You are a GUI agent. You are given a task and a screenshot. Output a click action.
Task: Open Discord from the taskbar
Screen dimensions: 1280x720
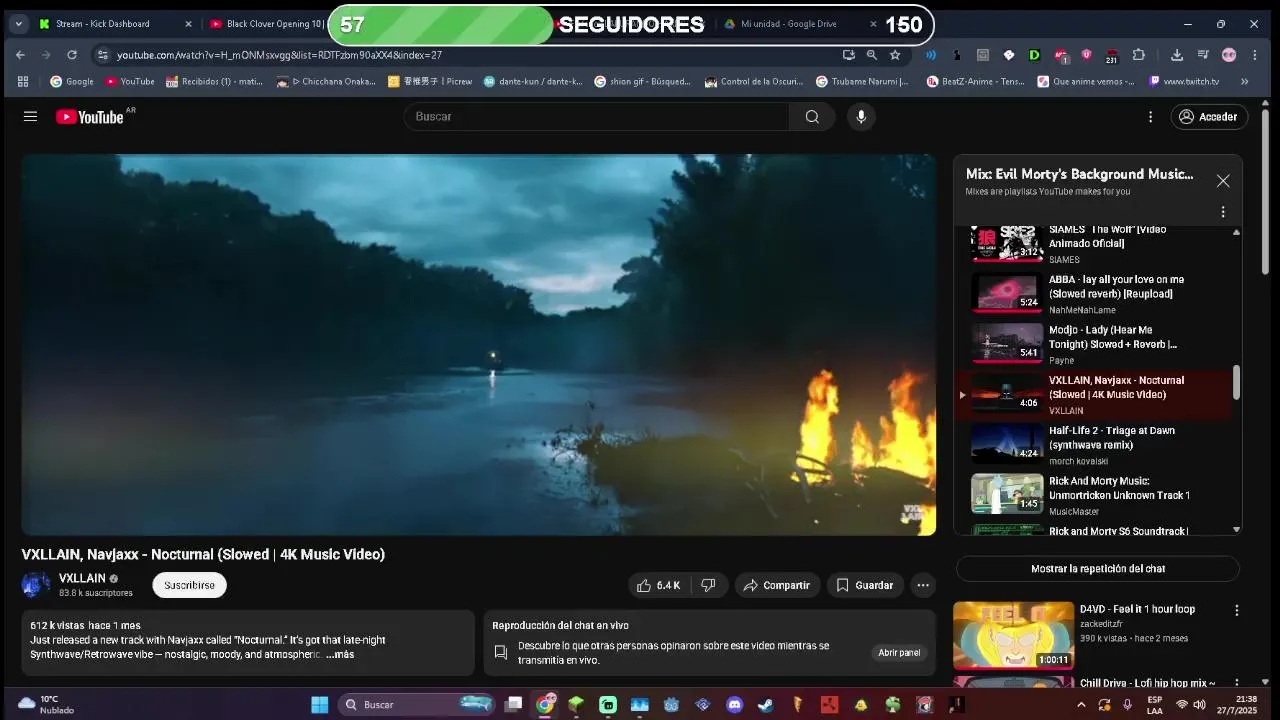pyautogui.click(x=735, y=705)
